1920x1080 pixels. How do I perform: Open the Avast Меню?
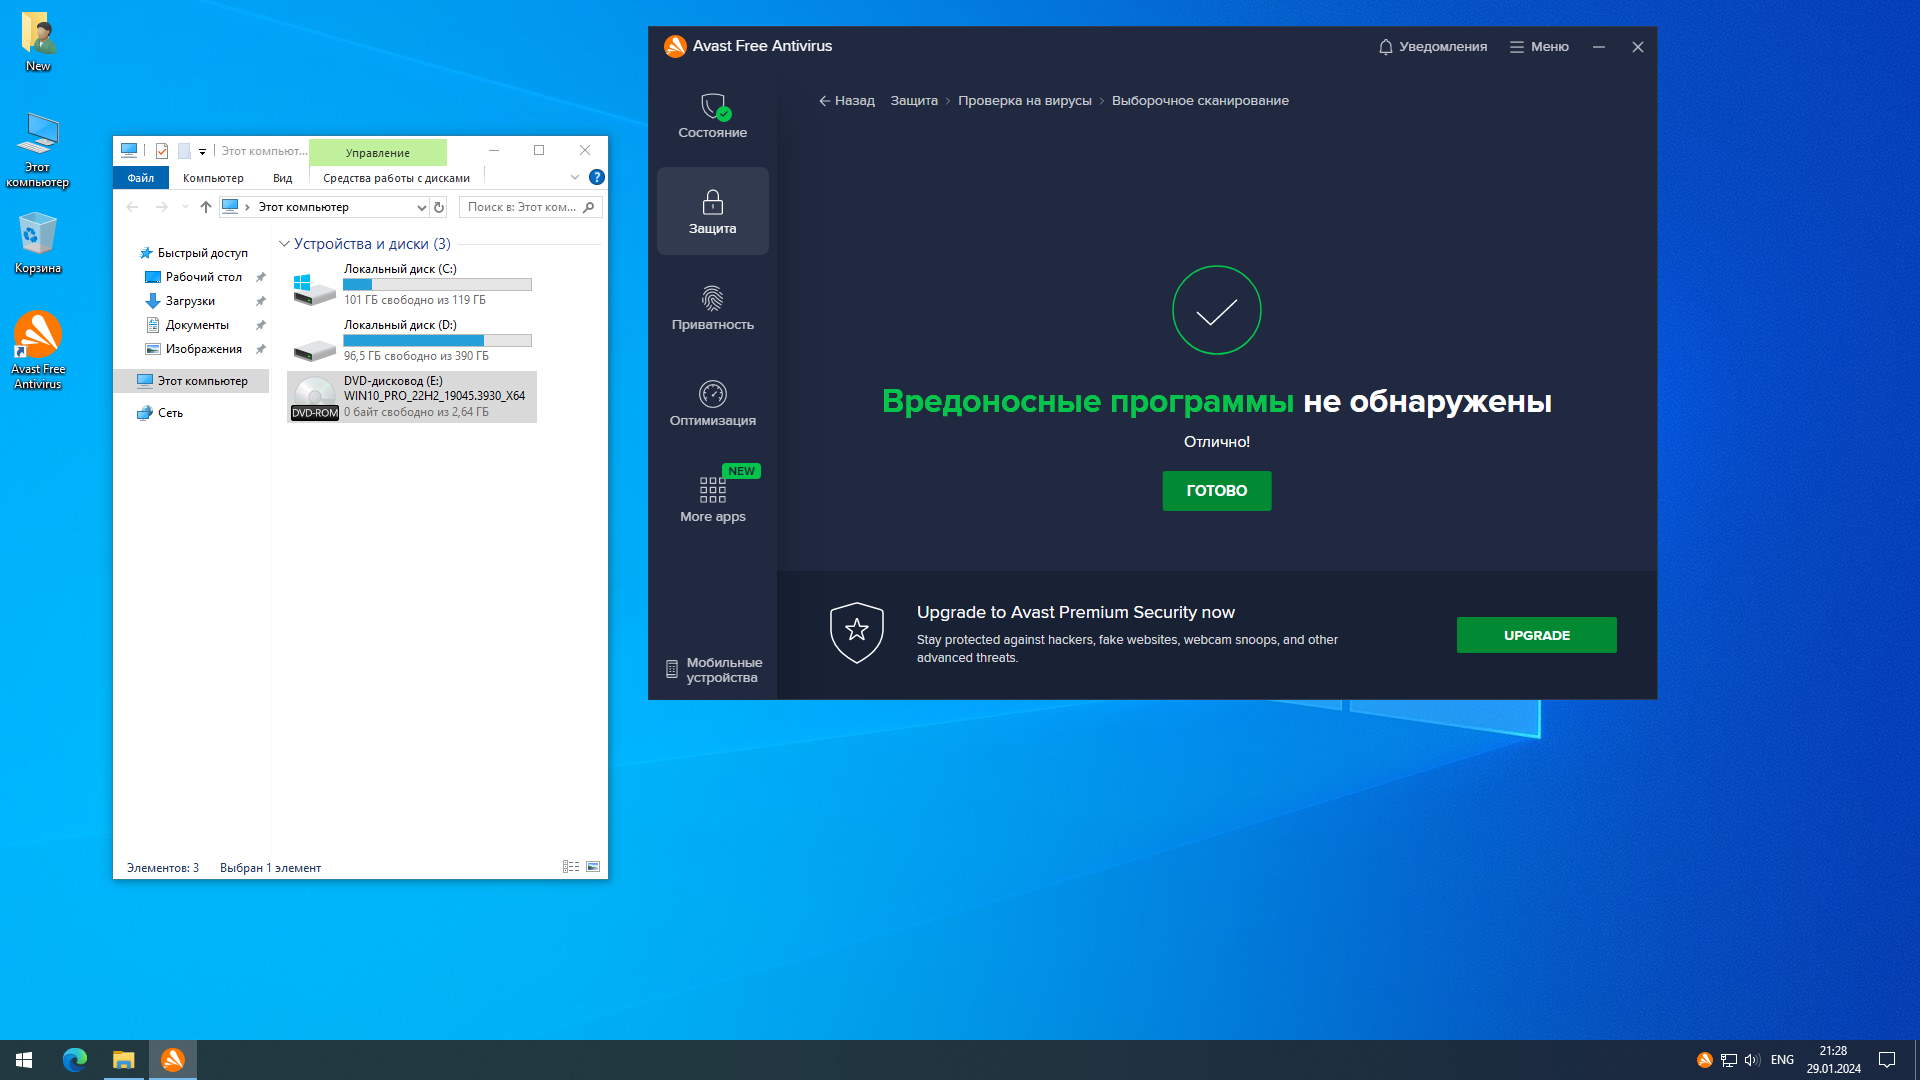pos(1539,47)
